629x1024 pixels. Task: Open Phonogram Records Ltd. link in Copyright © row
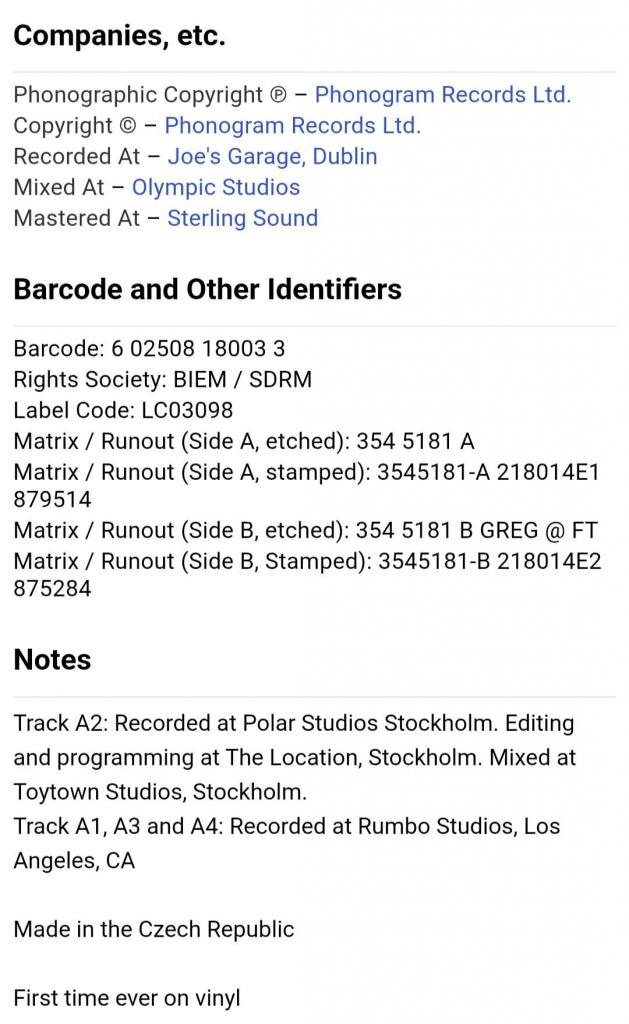(x=292, y=126)
